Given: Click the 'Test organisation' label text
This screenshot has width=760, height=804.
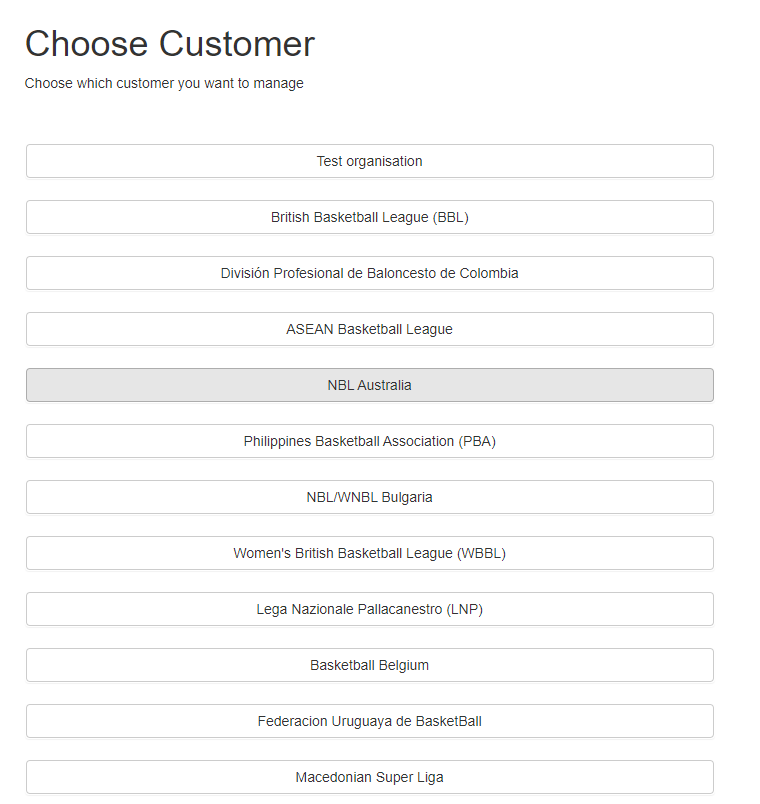Looking at the screenshot, I should tap(369, 161).
